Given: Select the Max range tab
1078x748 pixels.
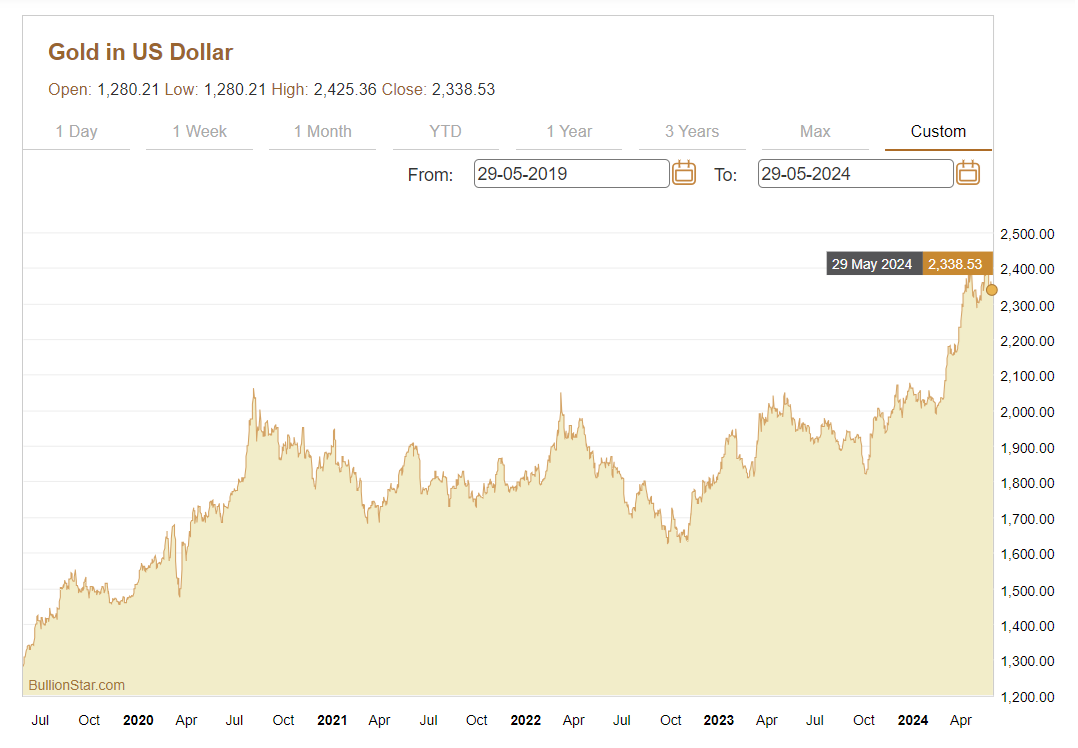Looking at the screenshot, I should (815, 132).
